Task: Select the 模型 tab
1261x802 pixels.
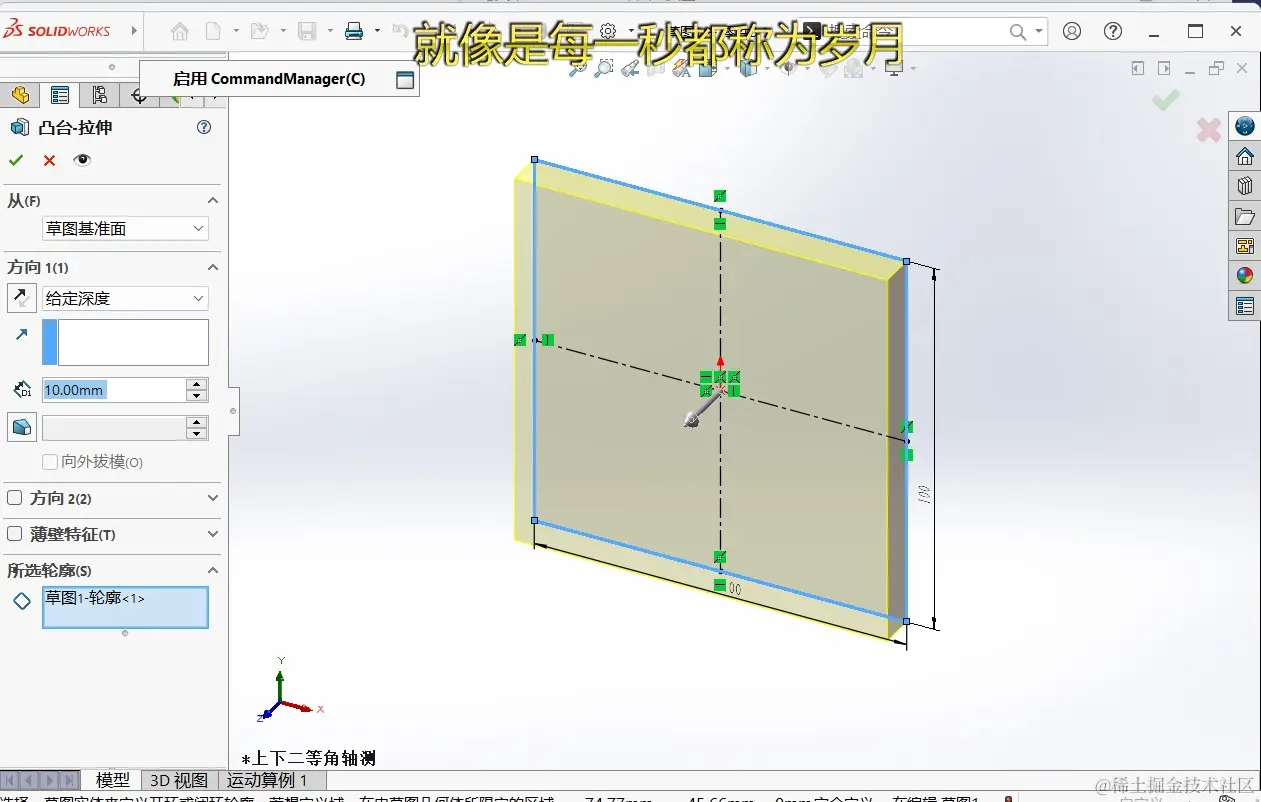Action: tap(113, 780)
